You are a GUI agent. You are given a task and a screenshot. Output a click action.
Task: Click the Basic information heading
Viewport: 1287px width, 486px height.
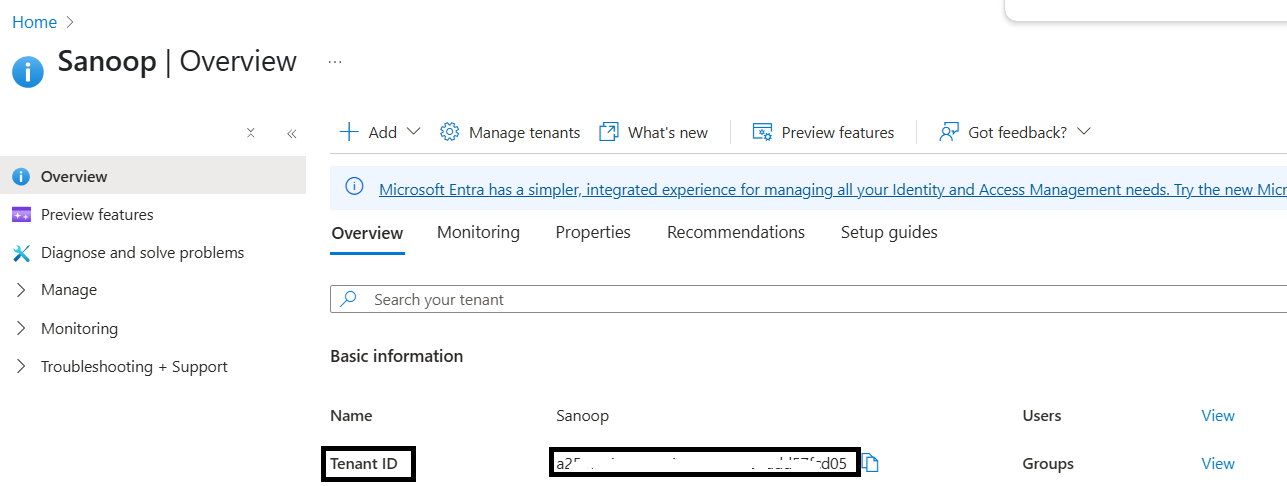click(x=397, y=356)
